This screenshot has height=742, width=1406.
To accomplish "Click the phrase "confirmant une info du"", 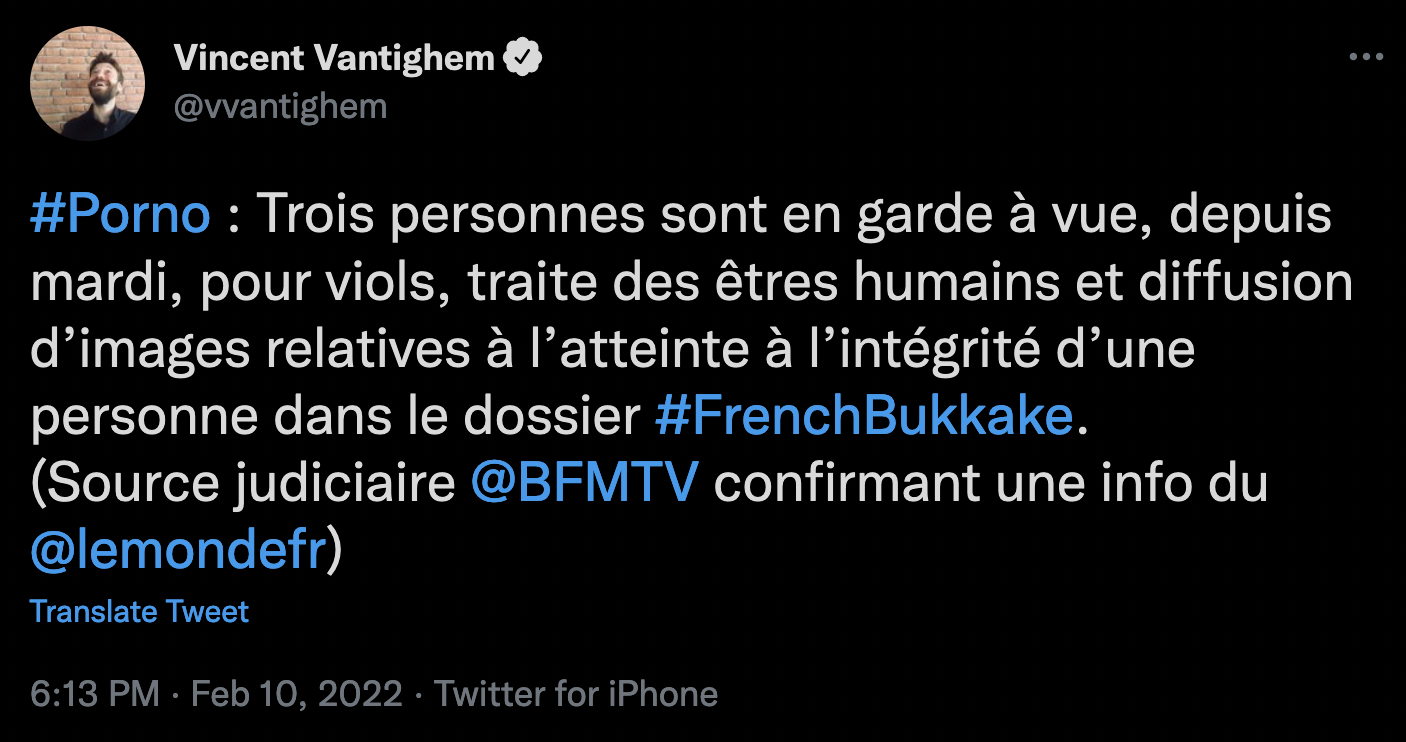I will coord(992,484).
